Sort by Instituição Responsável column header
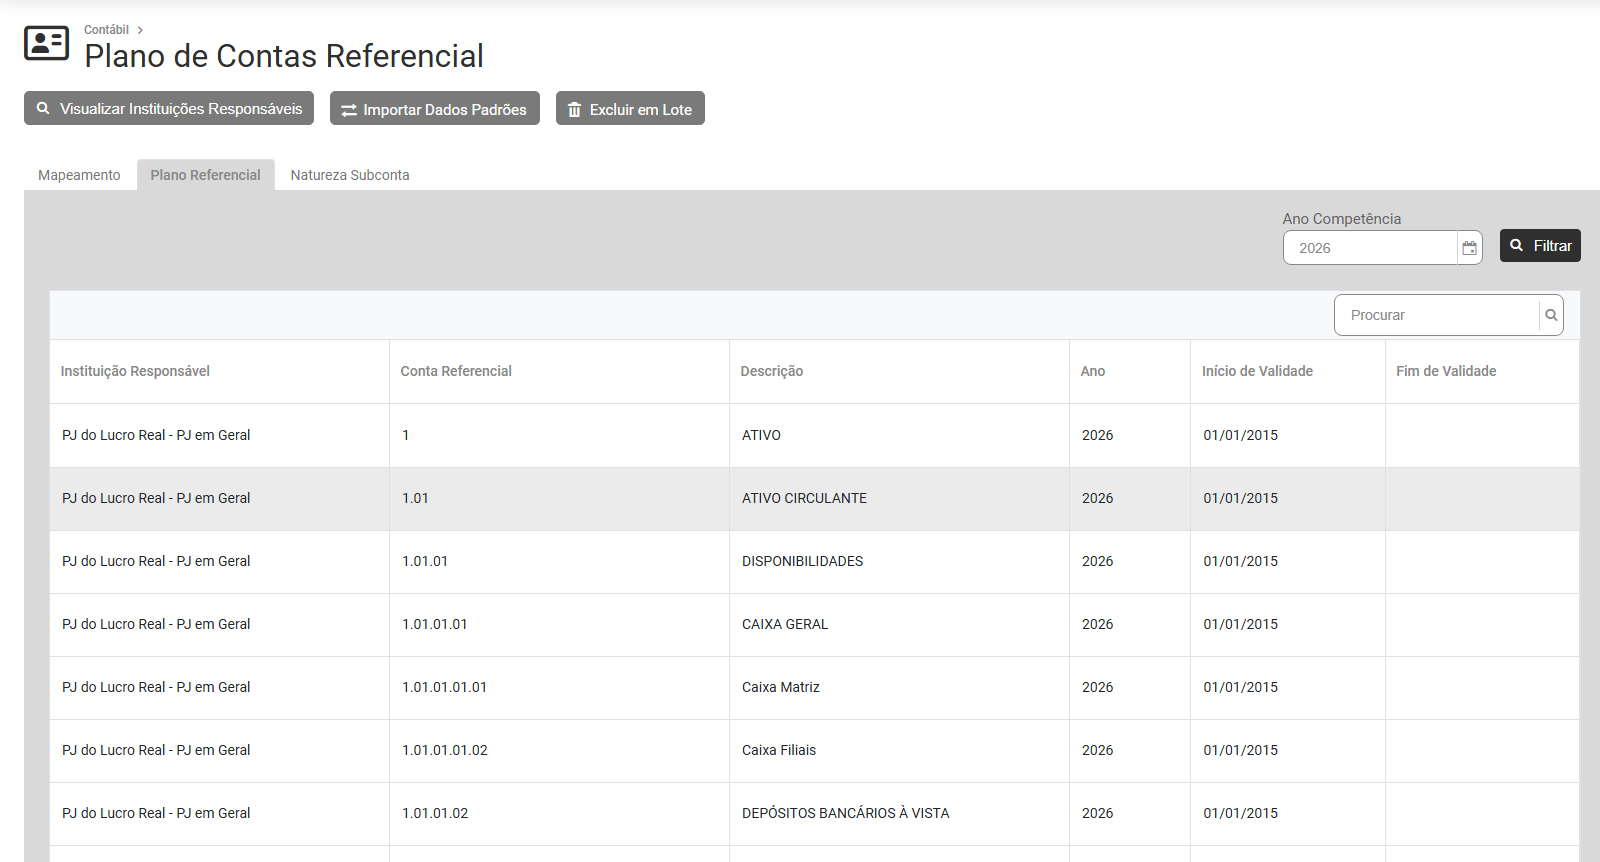Viewport: 1600px width, 862px height. [135, 371]
